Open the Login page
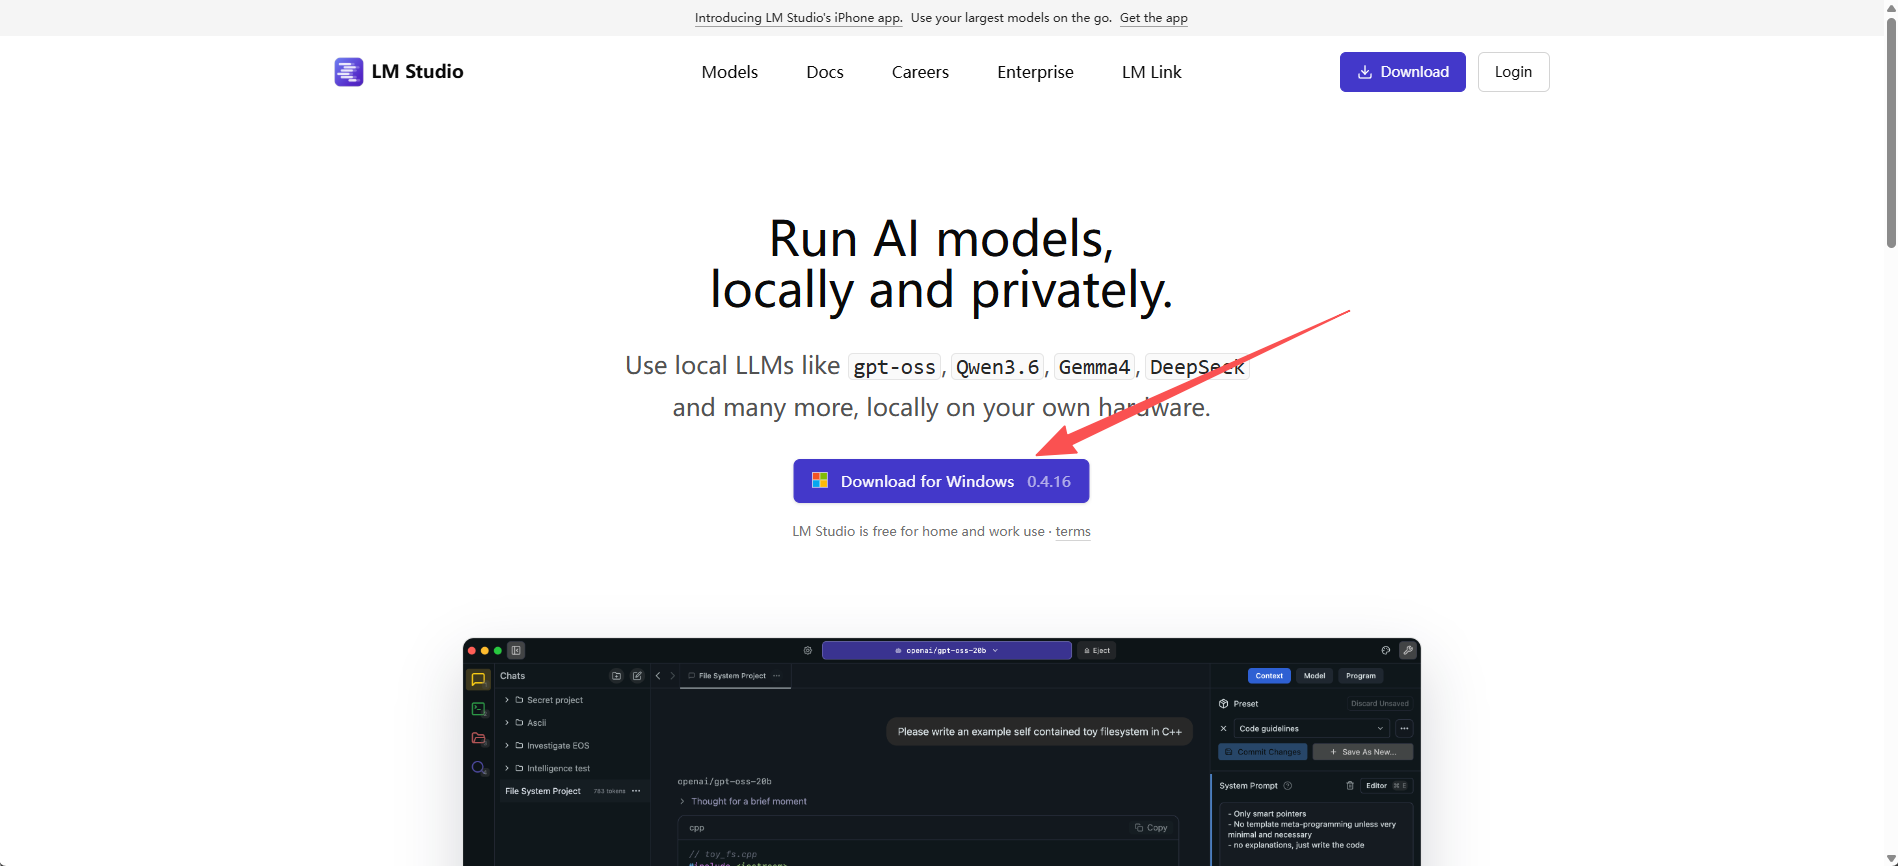 (1513, 72)
